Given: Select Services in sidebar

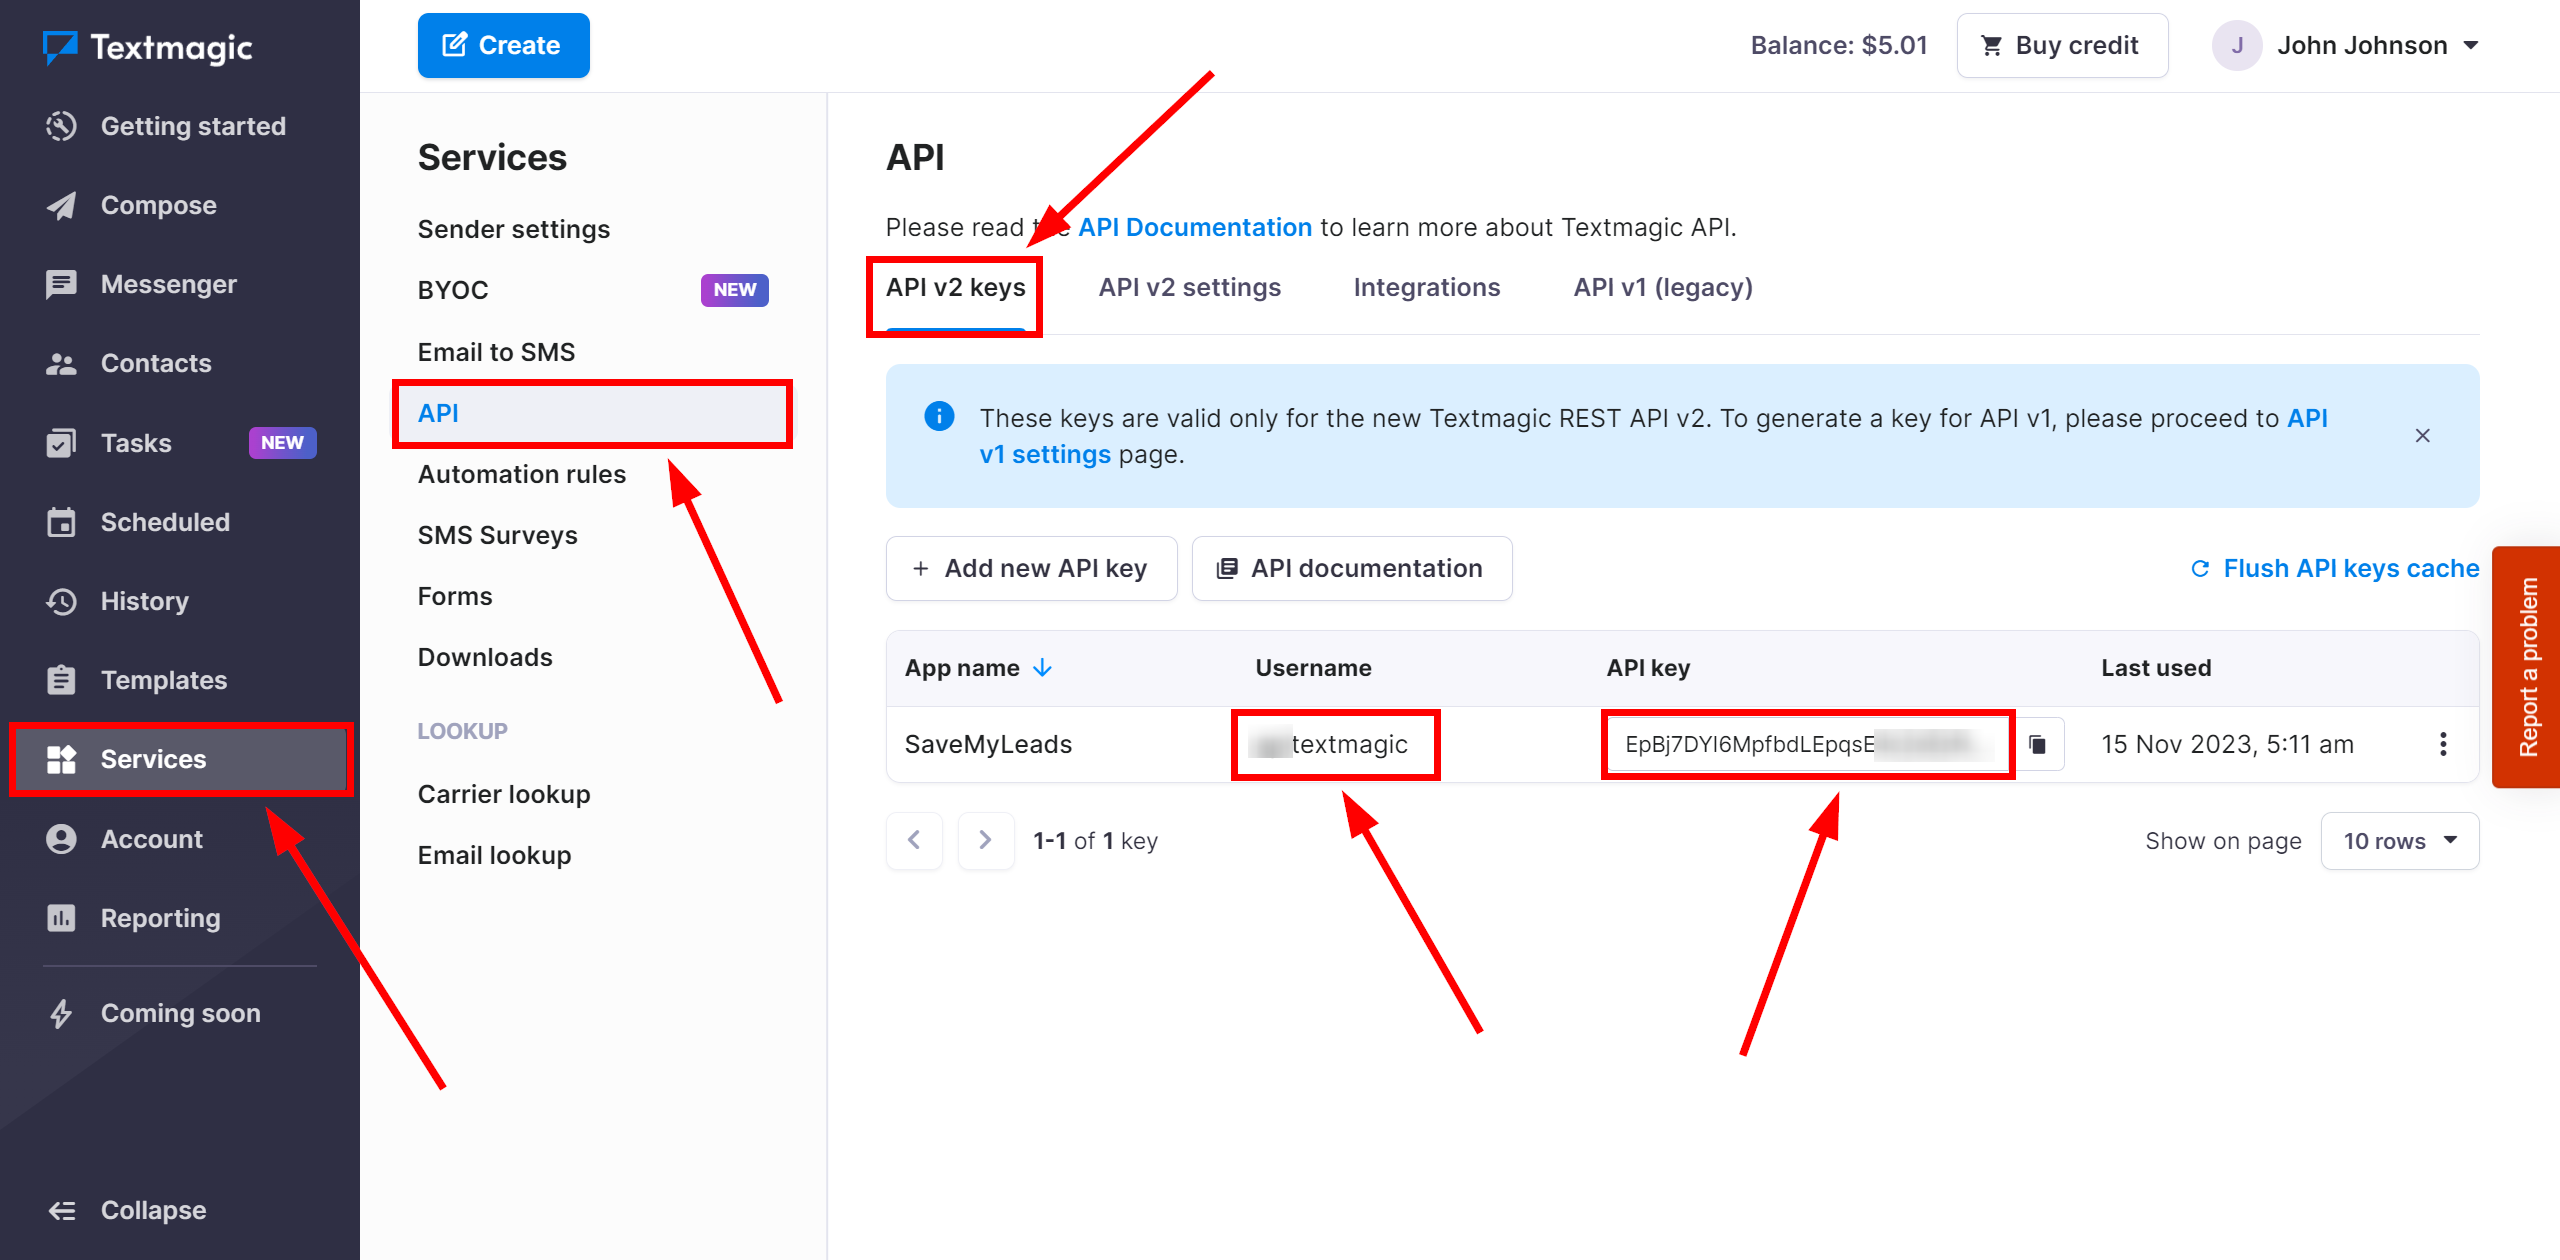Looking at the screenshot, I should pos(180,759).
